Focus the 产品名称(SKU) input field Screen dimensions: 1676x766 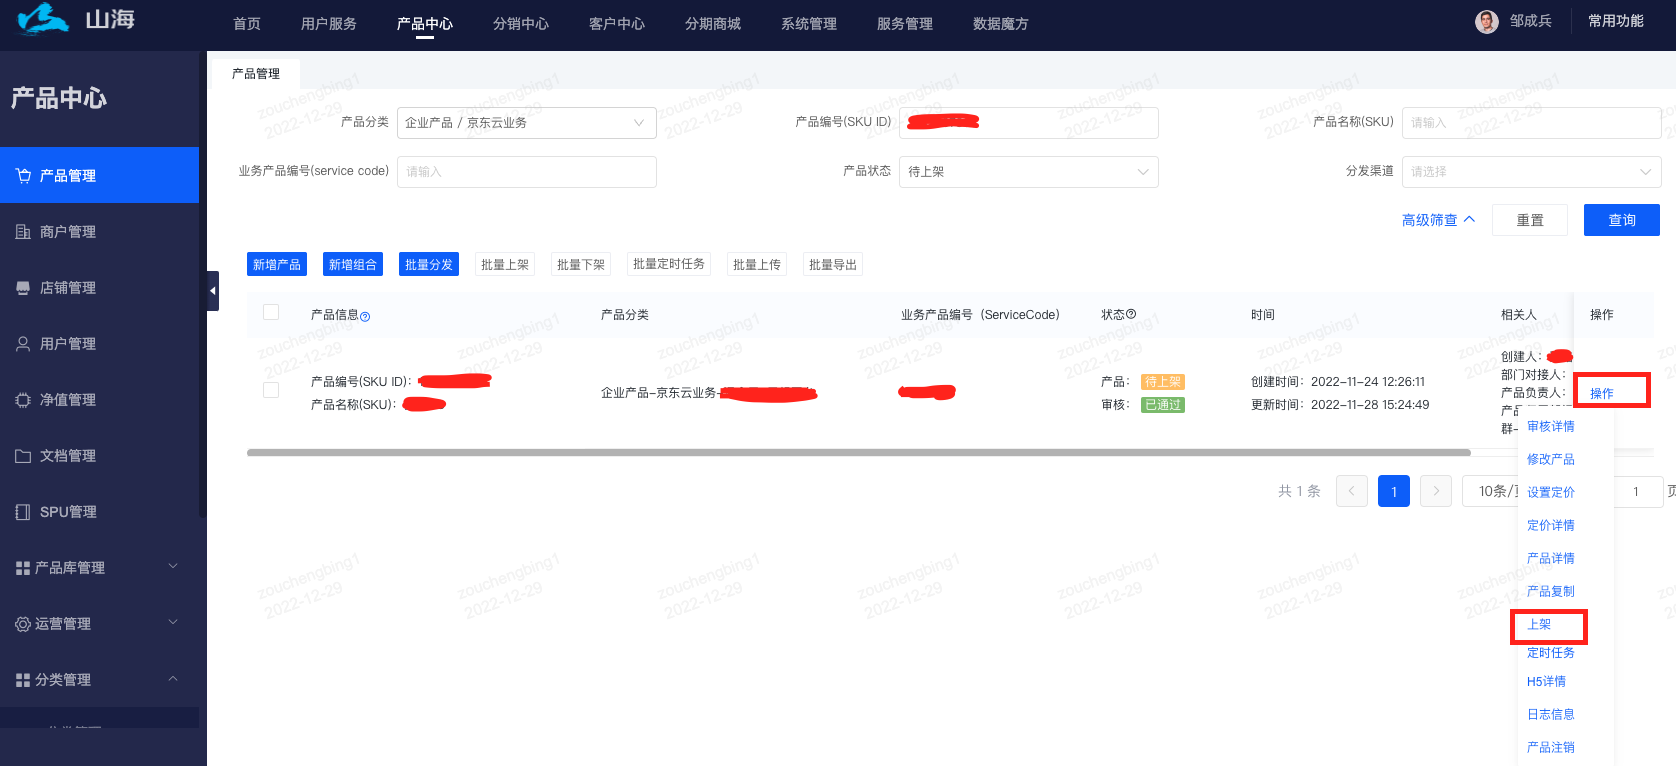1532,123
